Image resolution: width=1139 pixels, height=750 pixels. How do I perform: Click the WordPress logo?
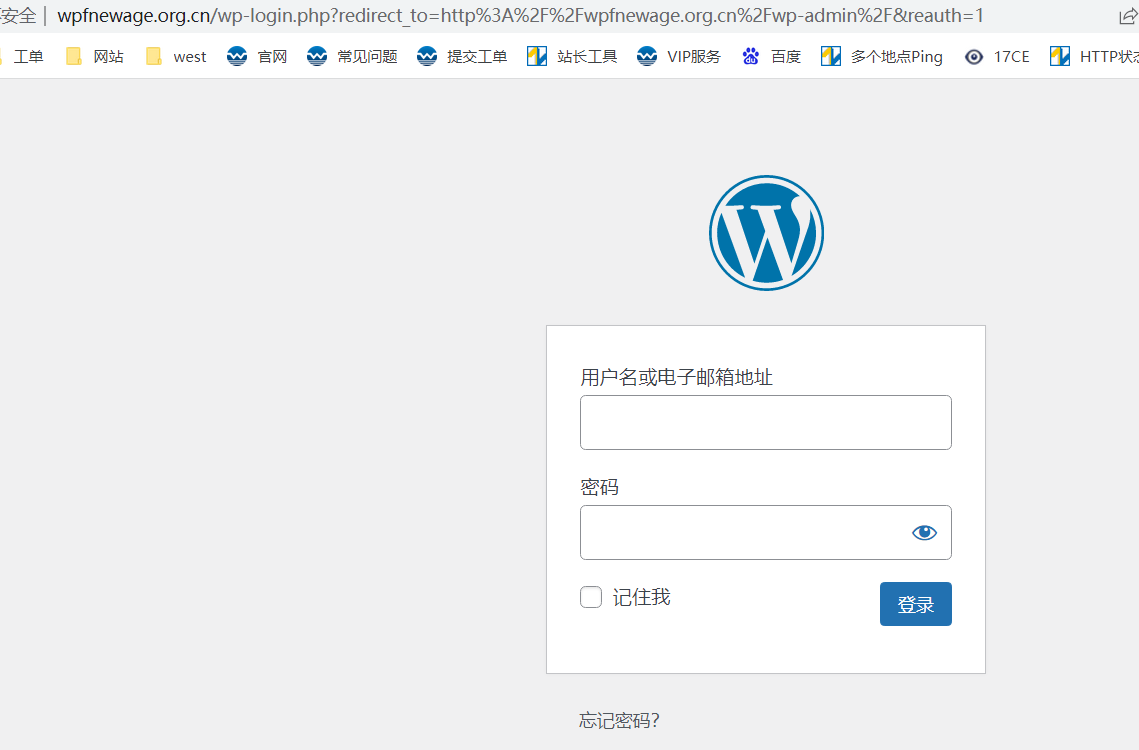(x=766, y=233)
